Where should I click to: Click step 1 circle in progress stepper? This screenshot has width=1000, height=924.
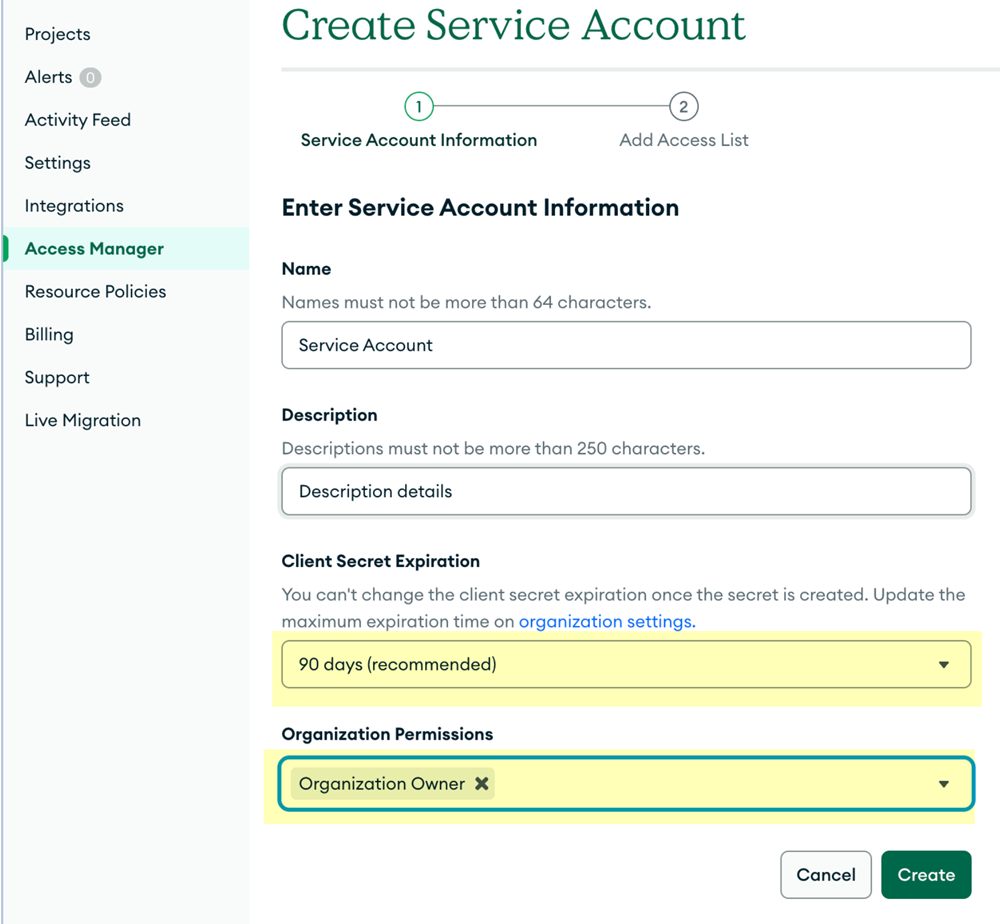(x=418, y=107)
